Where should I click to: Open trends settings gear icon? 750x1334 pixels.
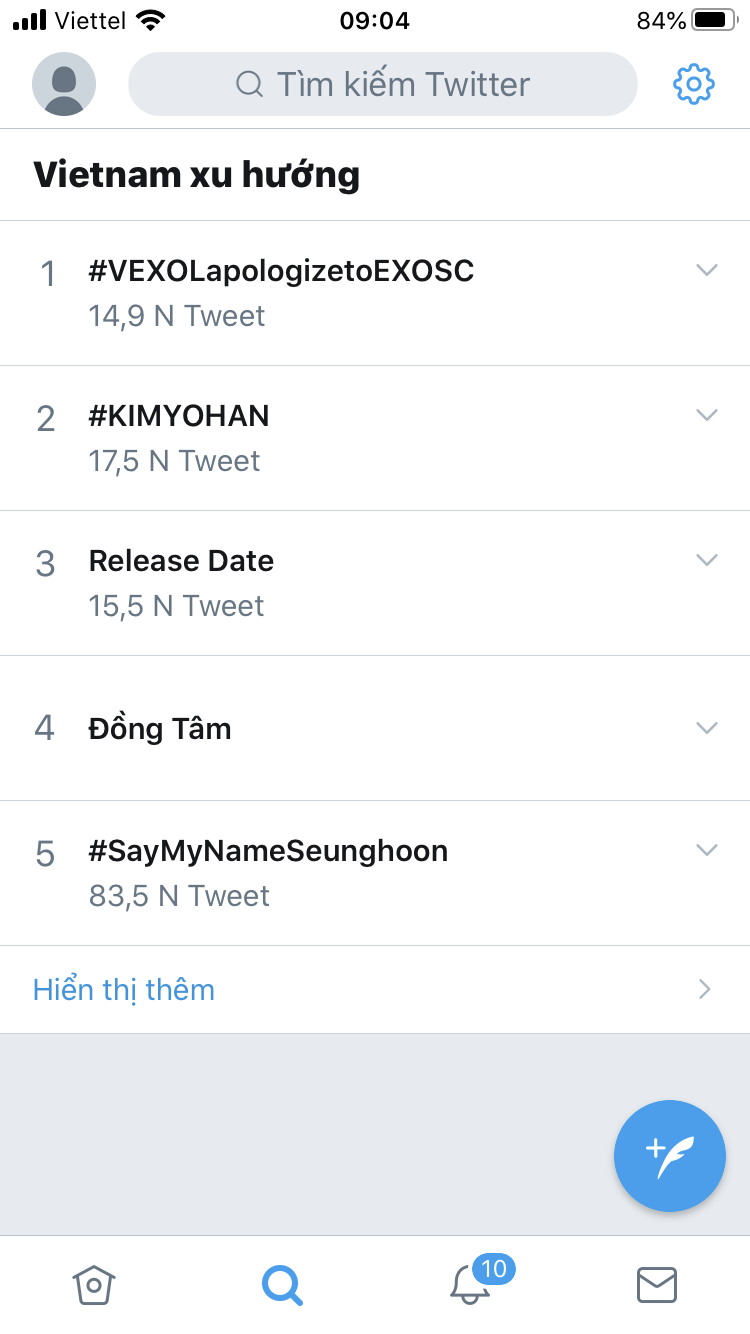(693, 84)
